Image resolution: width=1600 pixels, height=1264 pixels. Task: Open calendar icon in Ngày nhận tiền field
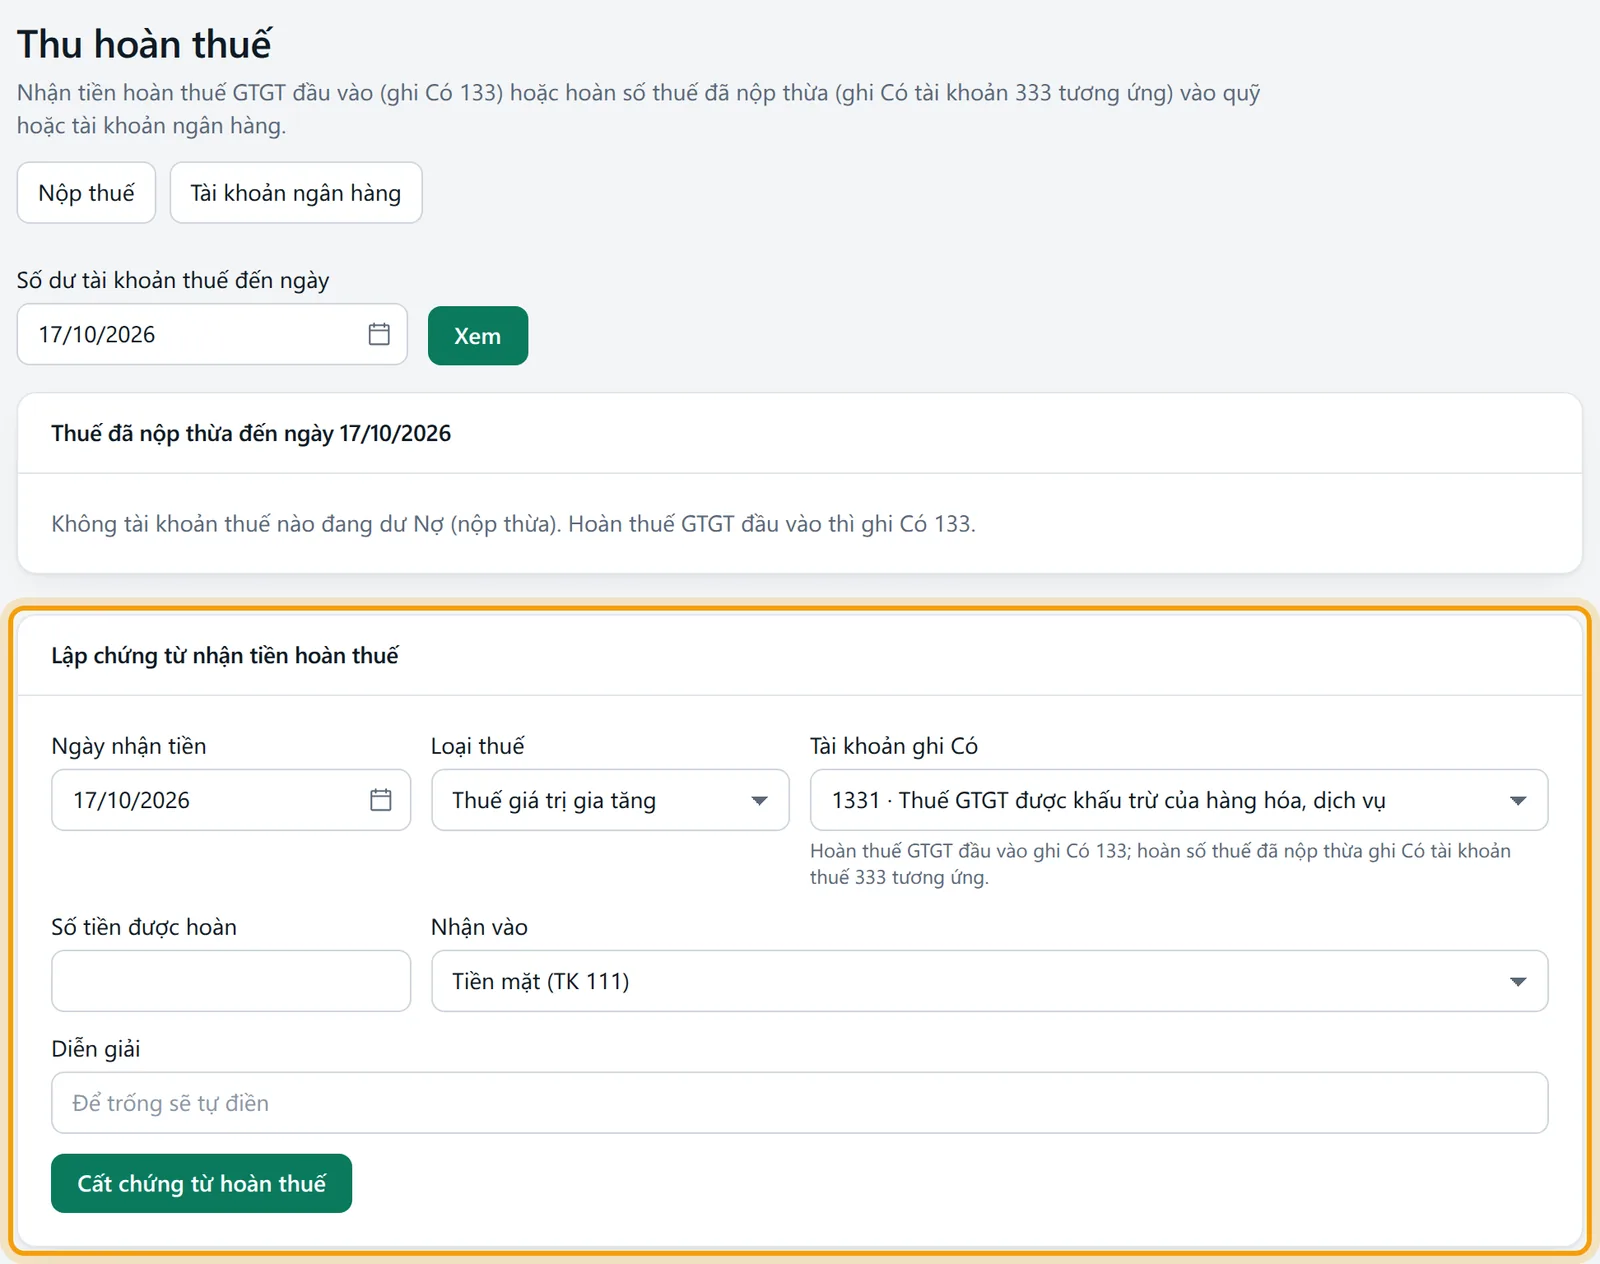381,800
